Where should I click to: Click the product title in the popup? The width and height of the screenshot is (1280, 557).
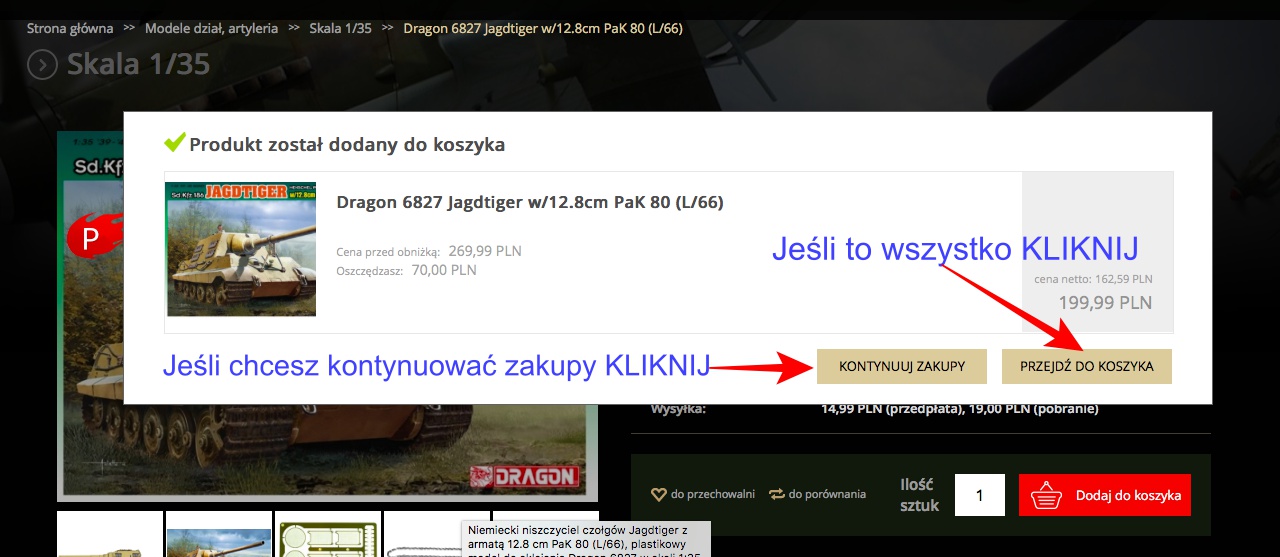(x=529, y=202)
